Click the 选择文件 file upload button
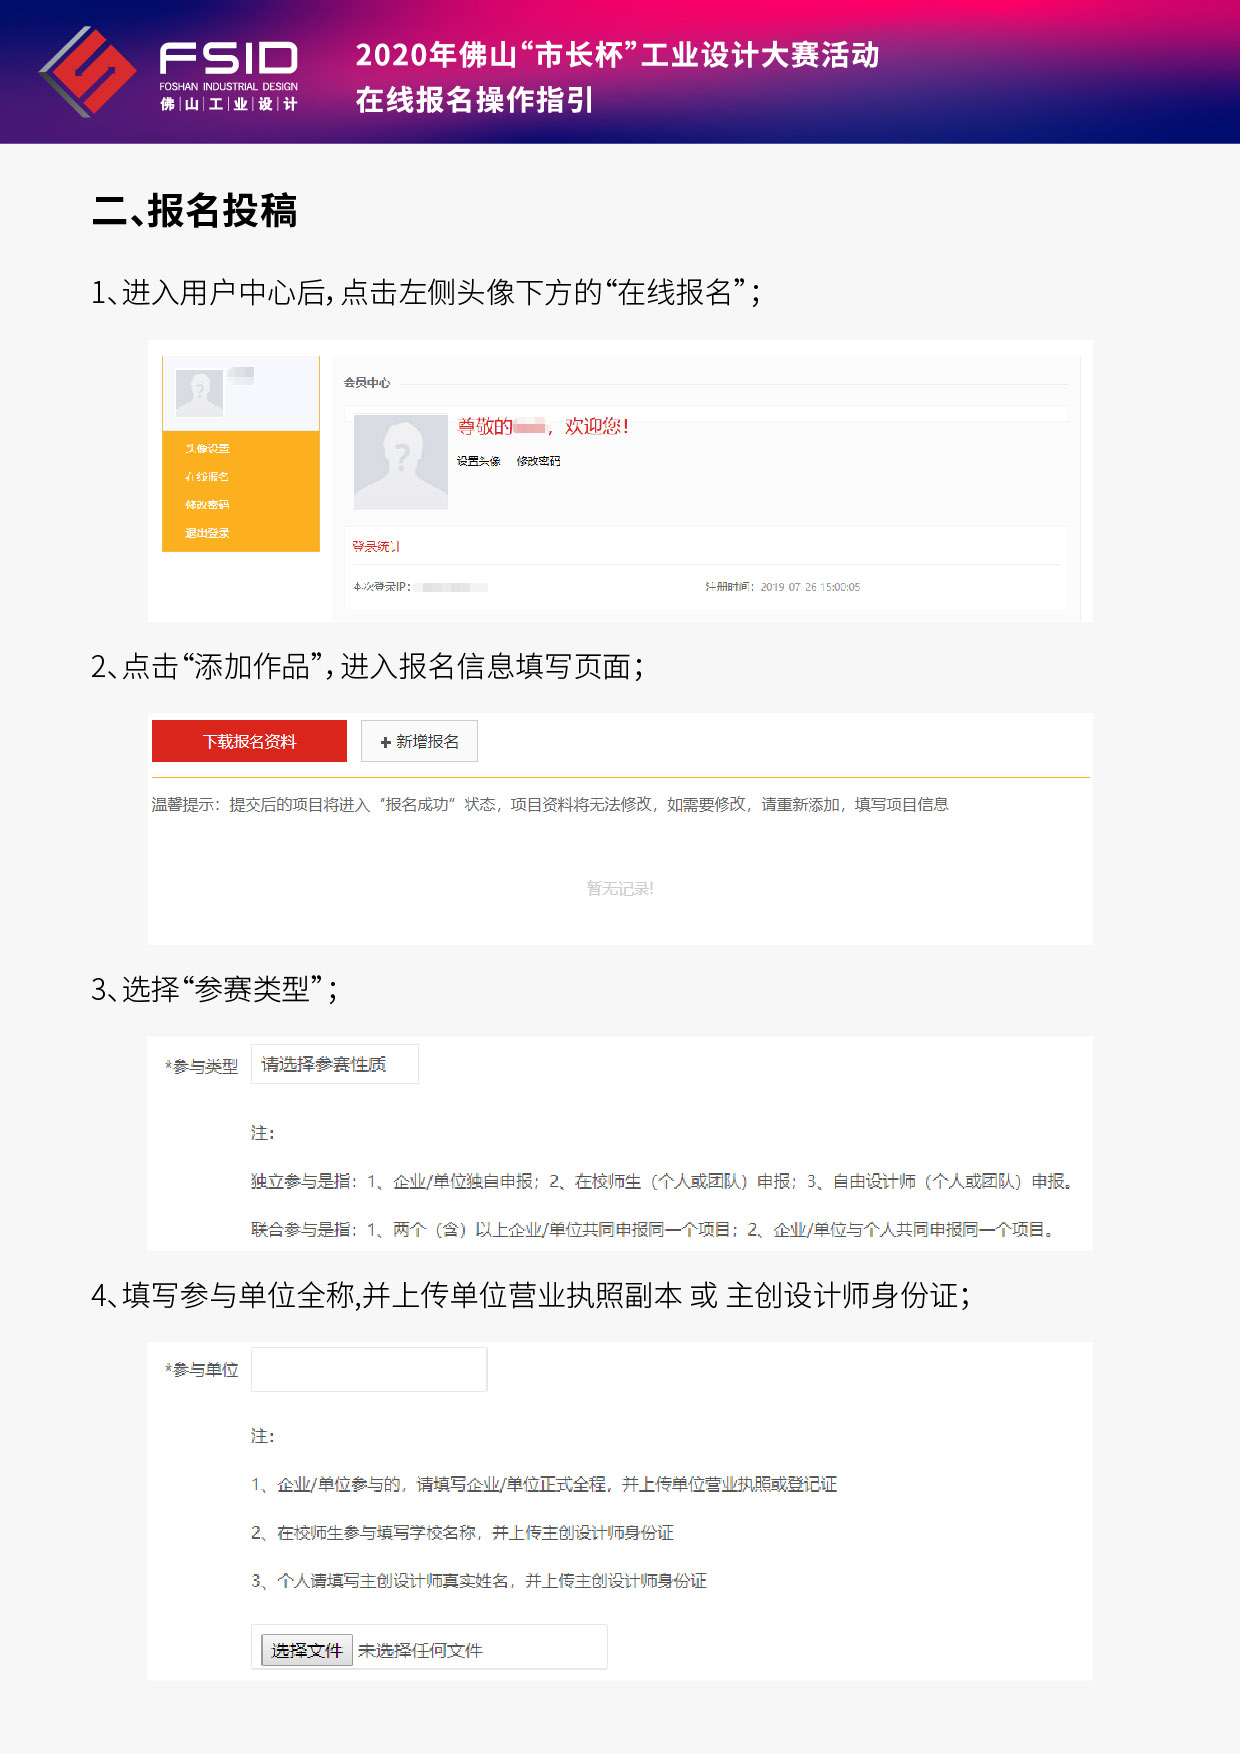The width and height of the screenshot is (1240, 1754). tap(307, 1650)
